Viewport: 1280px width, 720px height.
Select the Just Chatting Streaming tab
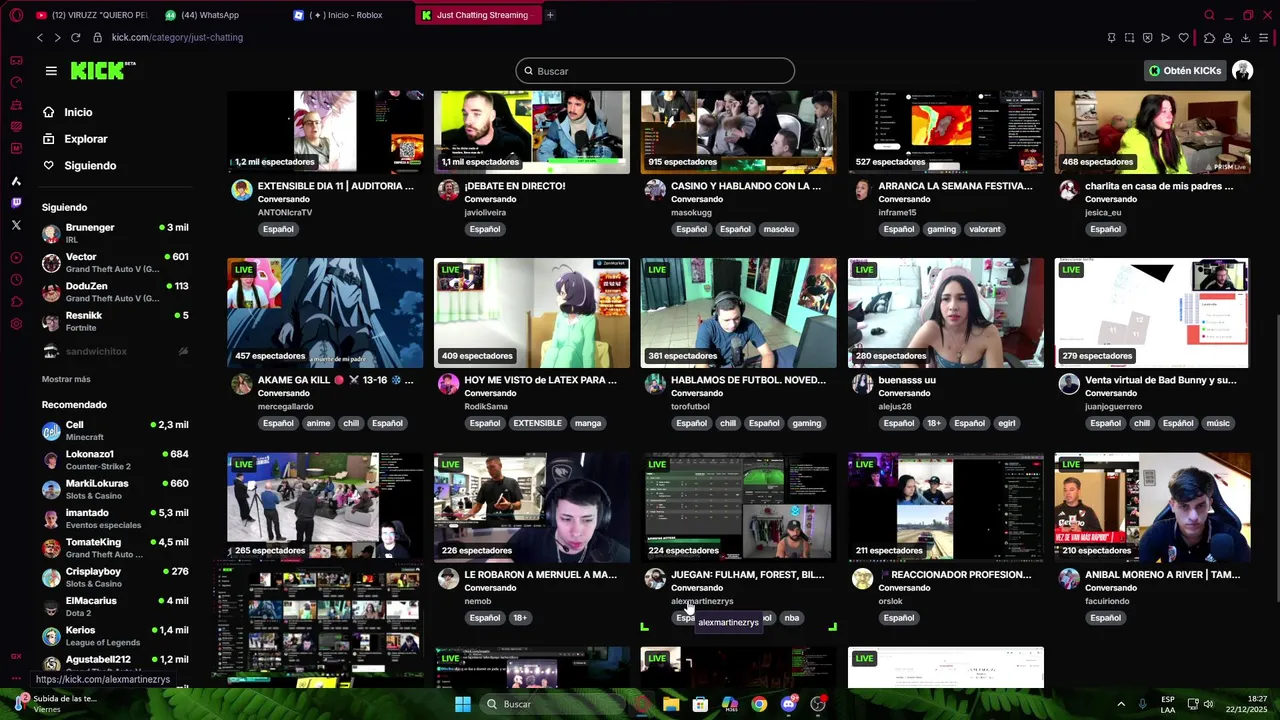coord(480,15)
